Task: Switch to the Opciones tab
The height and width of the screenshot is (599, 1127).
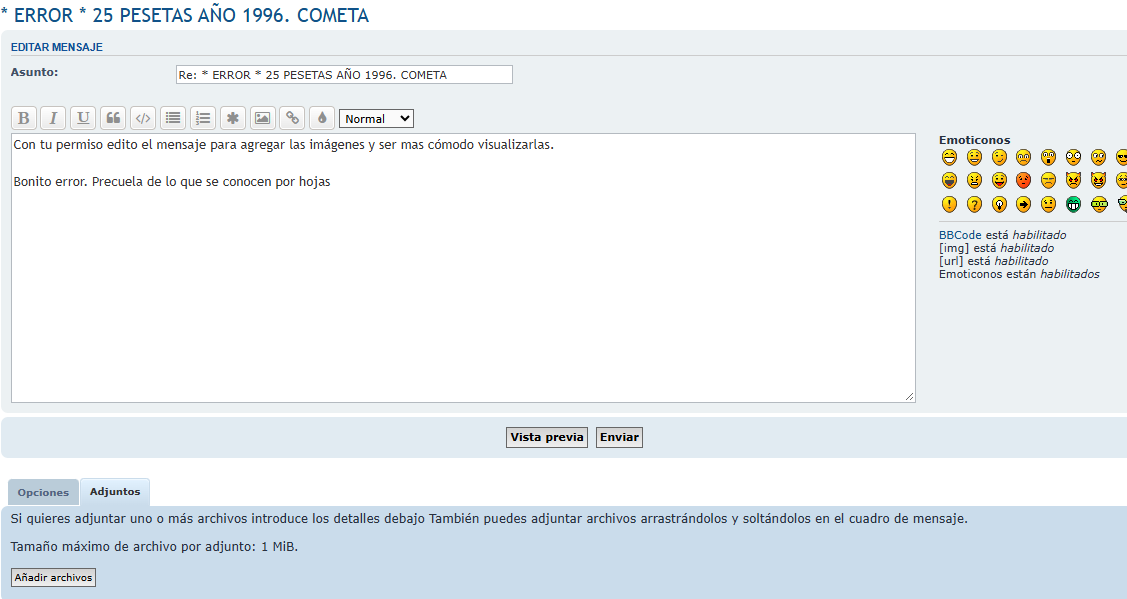Action: [x=43, y=493]
